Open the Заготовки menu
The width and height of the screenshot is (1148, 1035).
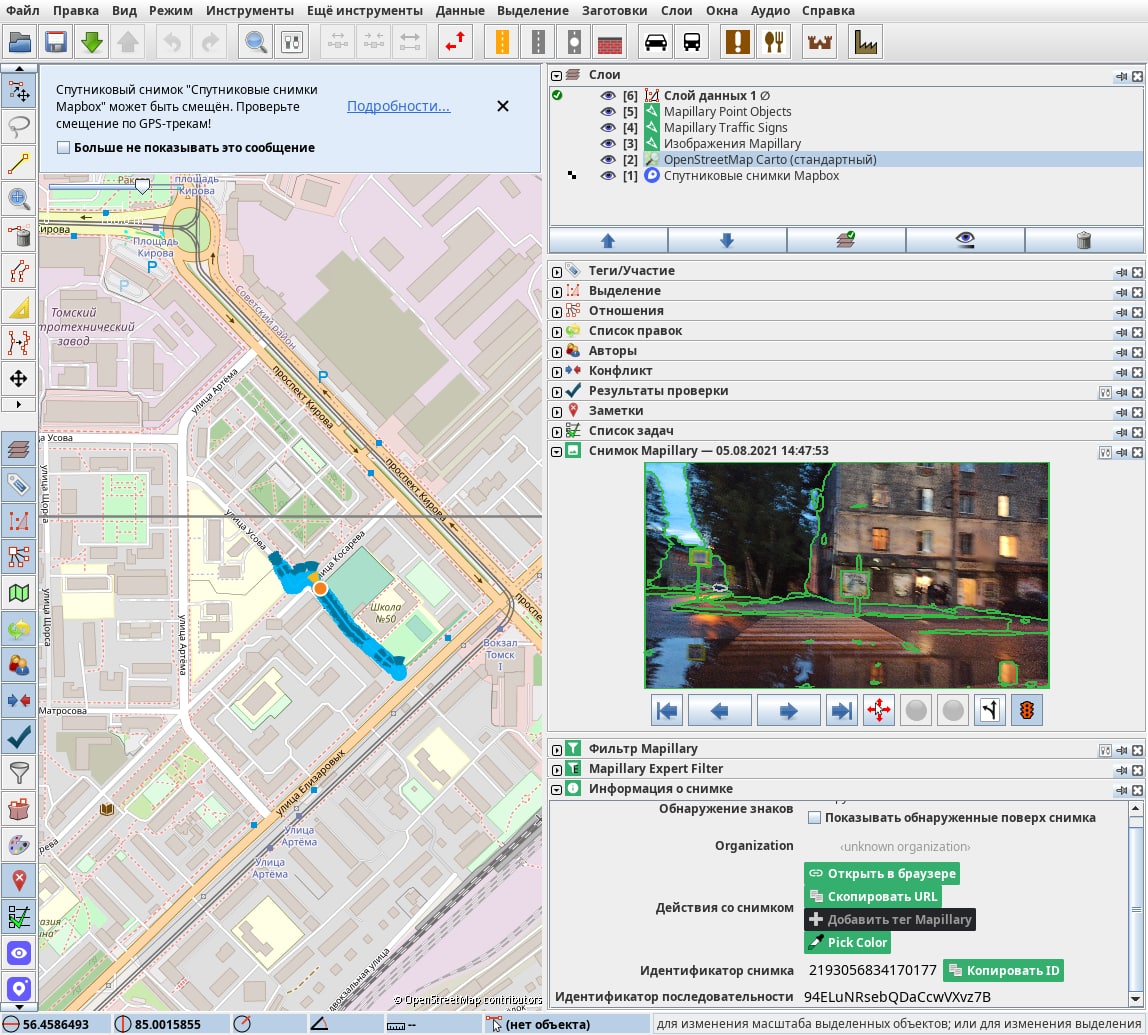pos(615,11)
